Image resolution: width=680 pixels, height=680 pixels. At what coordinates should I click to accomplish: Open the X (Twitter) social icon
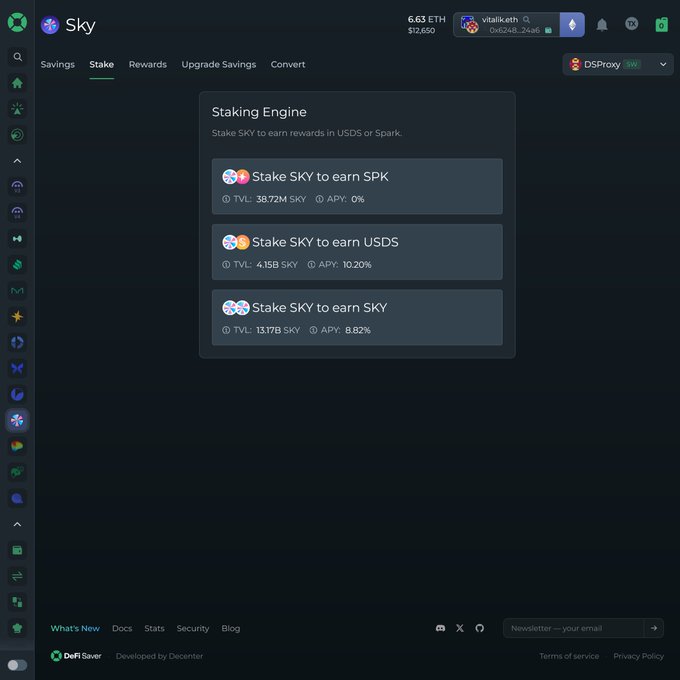[460, 628]
